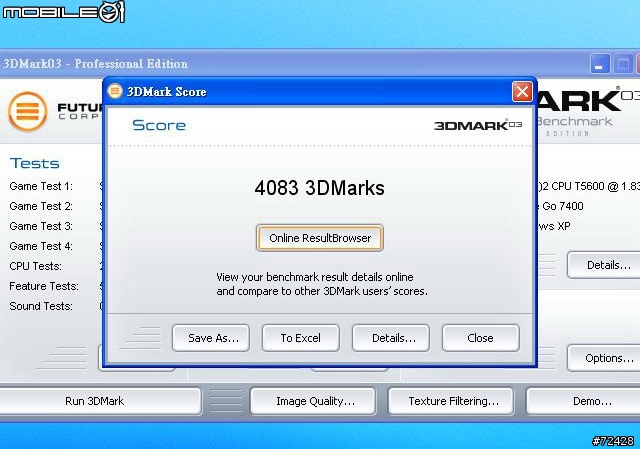Screen dimensions: 640x449
Task: Close the 3DMark Score dialog with X
Action: point(522,91)
